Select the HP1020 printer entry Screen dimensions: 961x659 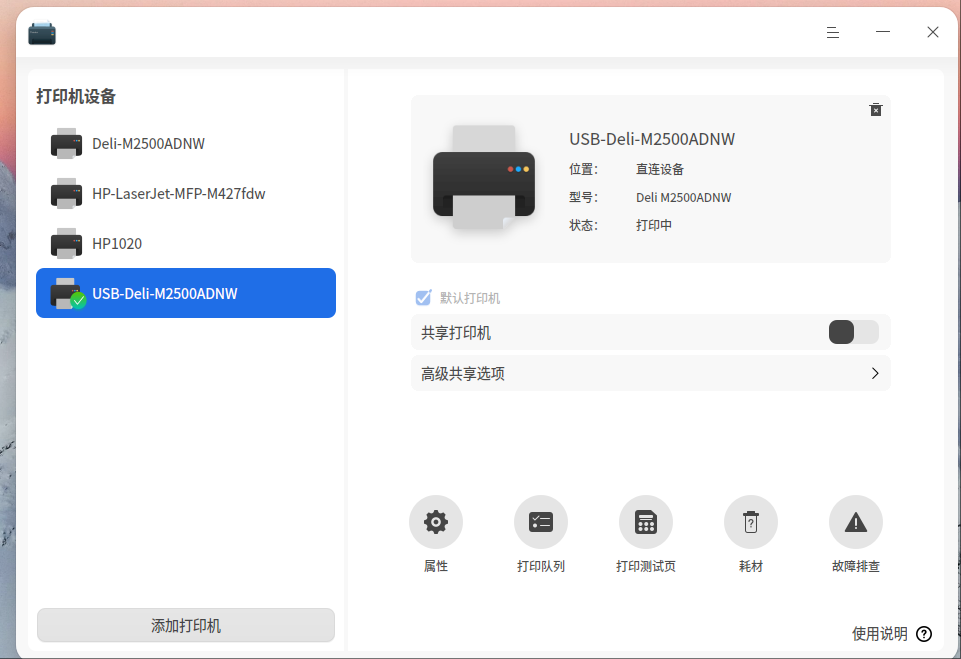pos(186,243)
